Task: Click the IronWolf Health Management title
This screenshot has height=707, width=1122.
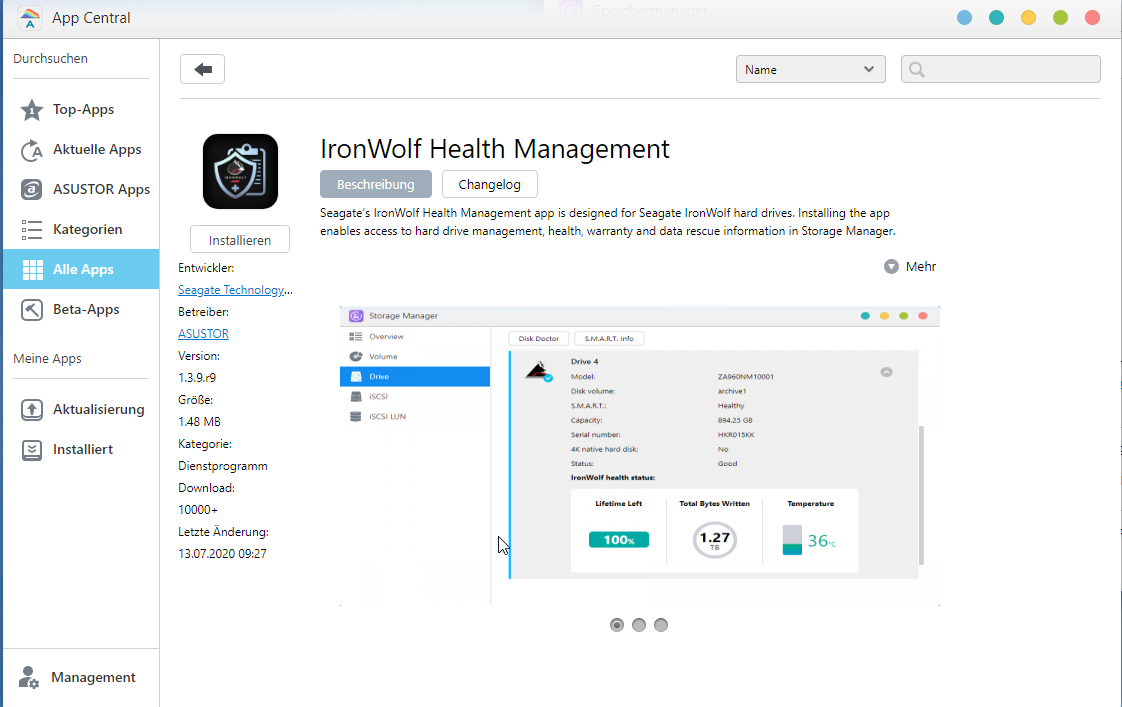Action: (494, 149)
